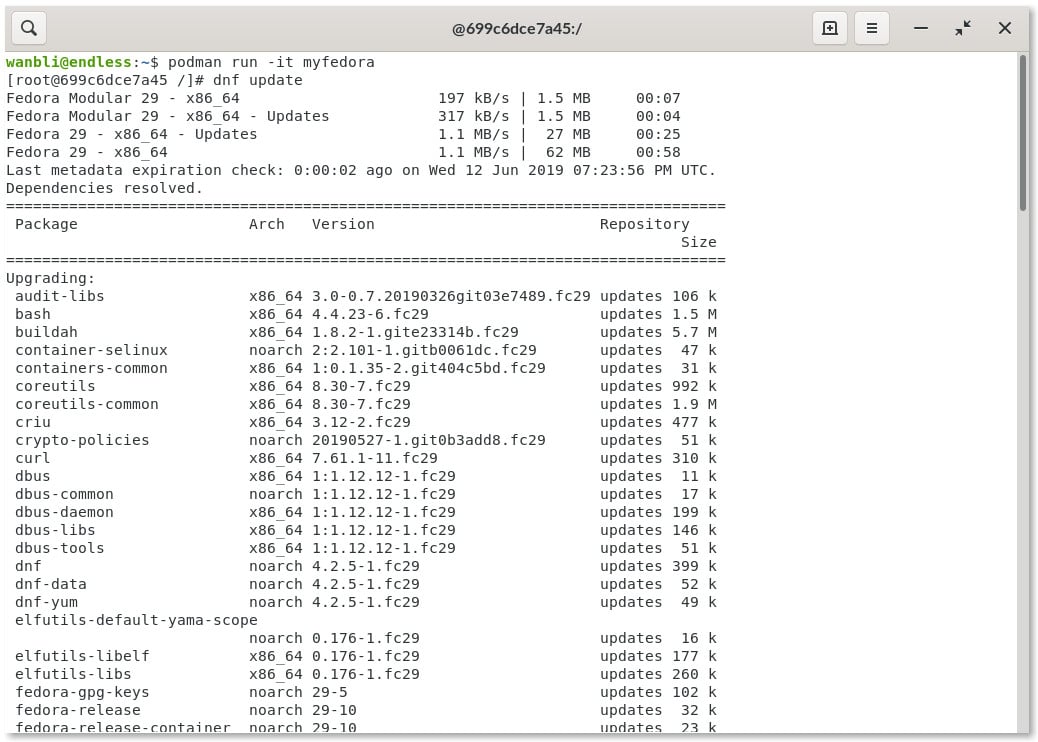The width and height of the screenshot is (1038, 742).
Task: Click version '2:2.101-1.gitb0061dc.fc29'
Action: [x=424, y=350]
